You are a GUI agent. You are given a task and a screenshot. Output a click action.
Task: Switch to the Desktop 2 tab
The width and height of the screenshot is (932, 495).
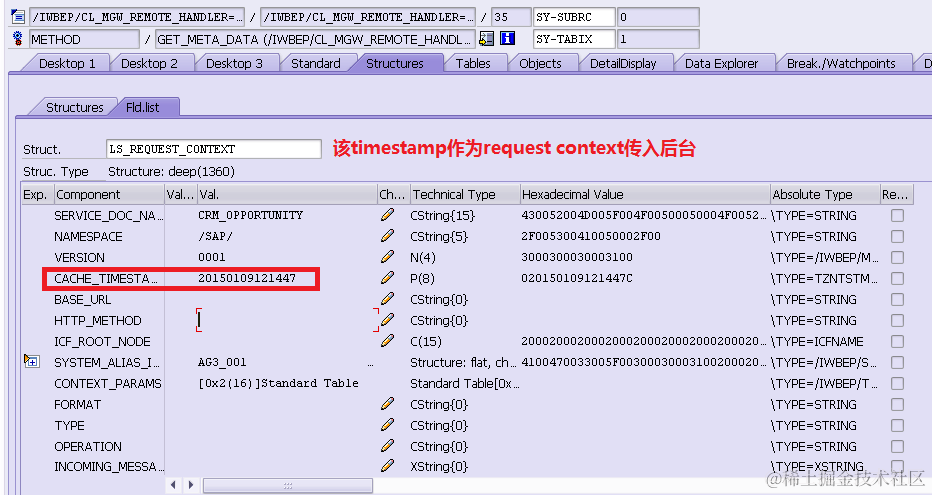point(149,63)
